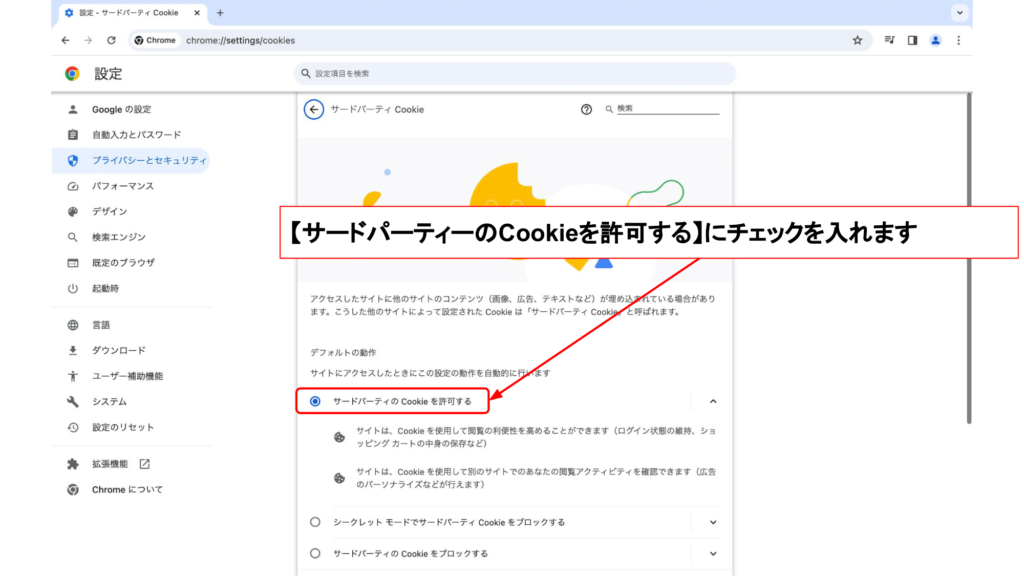
Task: Open the side panel icon in toolbar
Action: point(912,40)
